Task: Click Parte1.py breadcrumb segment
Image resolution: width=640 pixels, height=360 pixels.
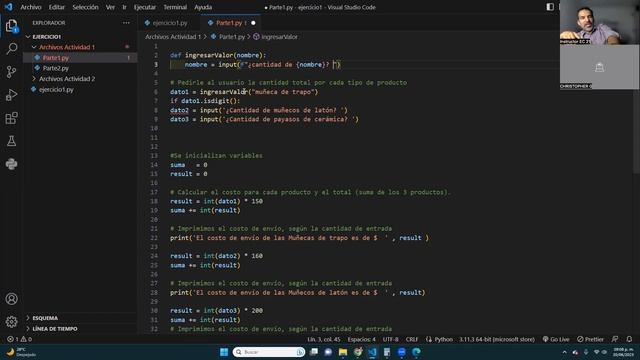Action: coord(231,37)
